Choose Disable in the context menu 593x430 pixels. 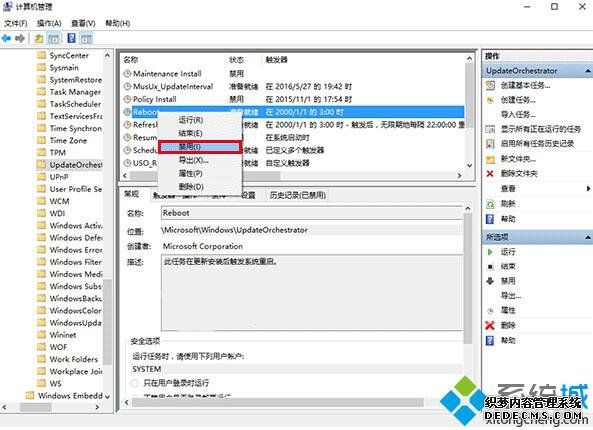coord(200,147)
